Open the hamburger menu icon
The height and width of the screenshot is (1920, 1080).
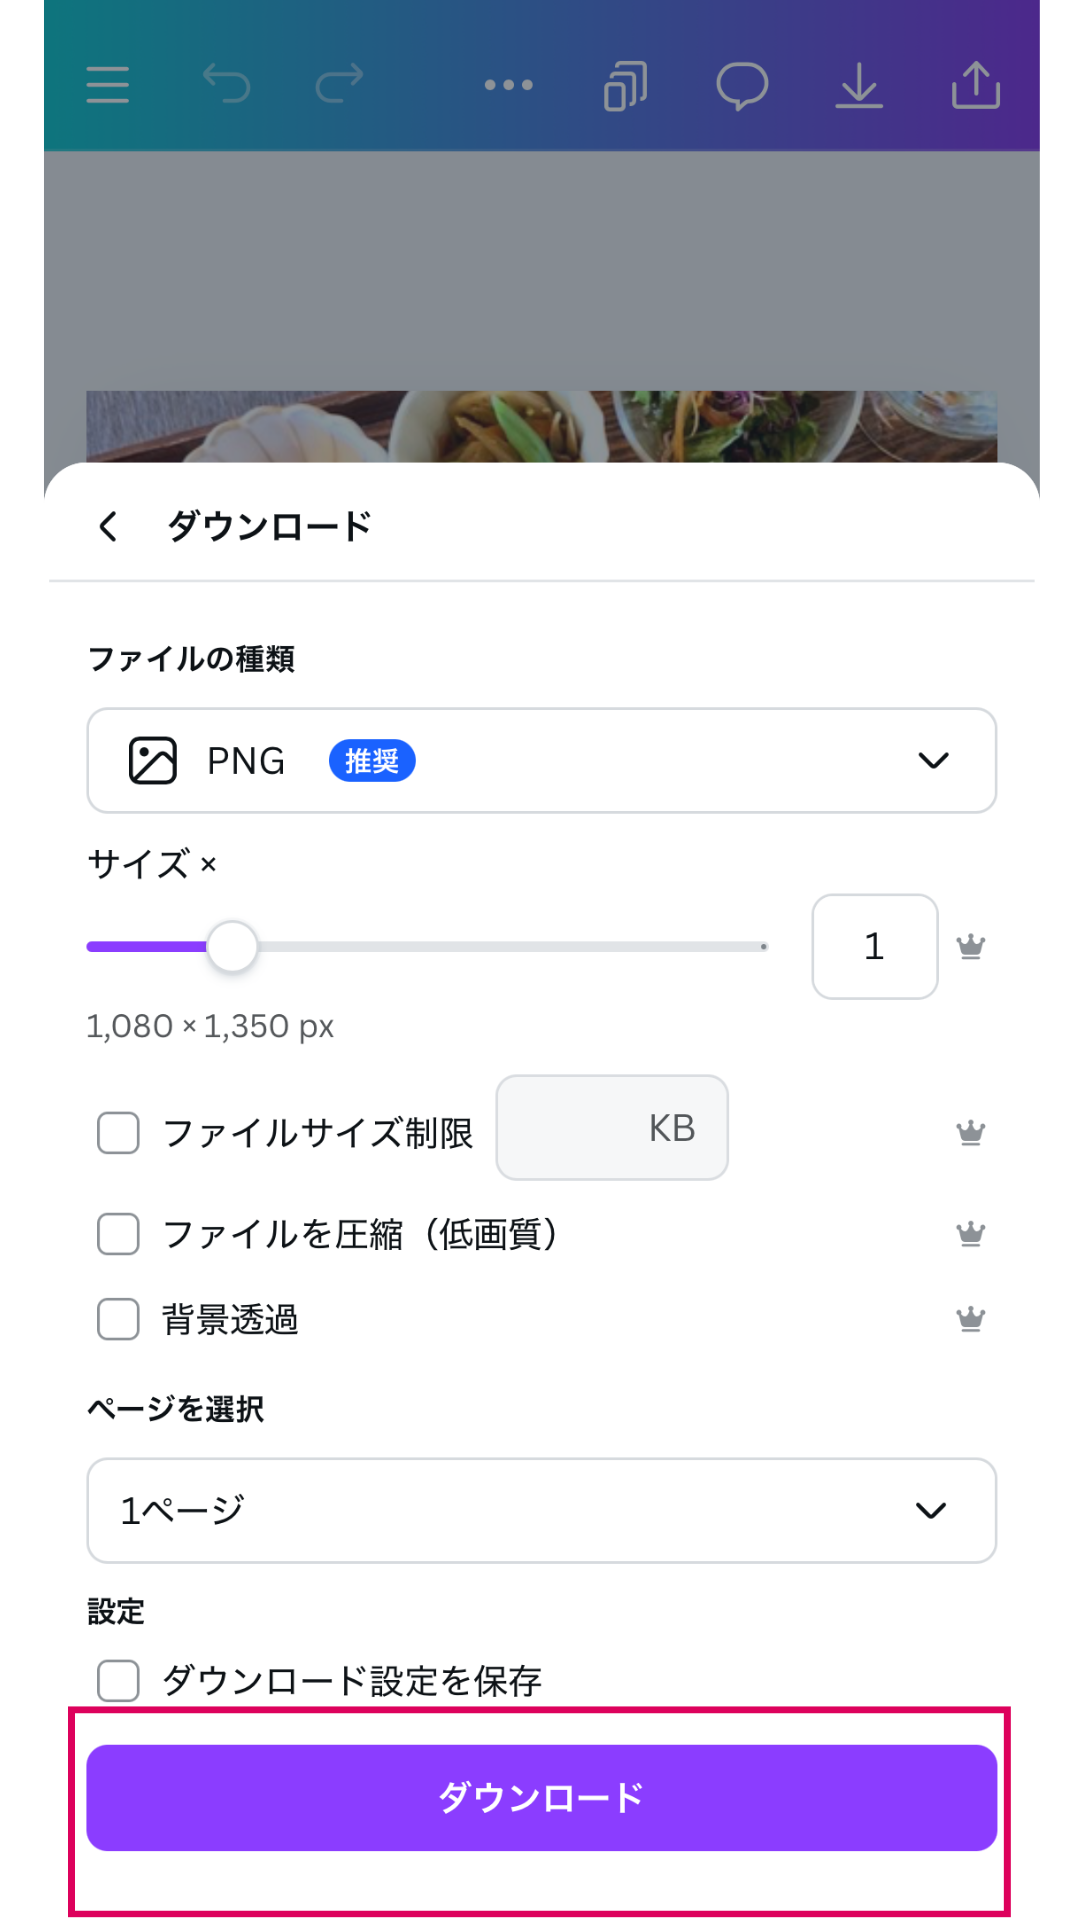tap(108, 85)
